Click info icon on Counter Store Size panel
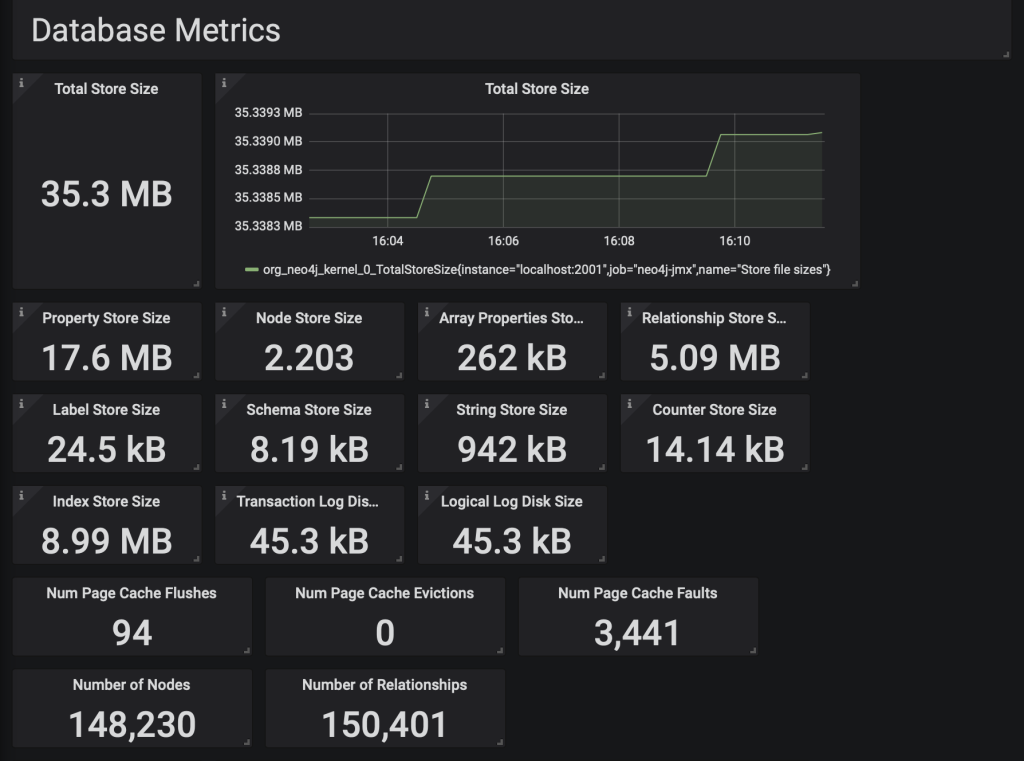The width and height of the screenshot is (1024, 761). click(x=630, y=405)
